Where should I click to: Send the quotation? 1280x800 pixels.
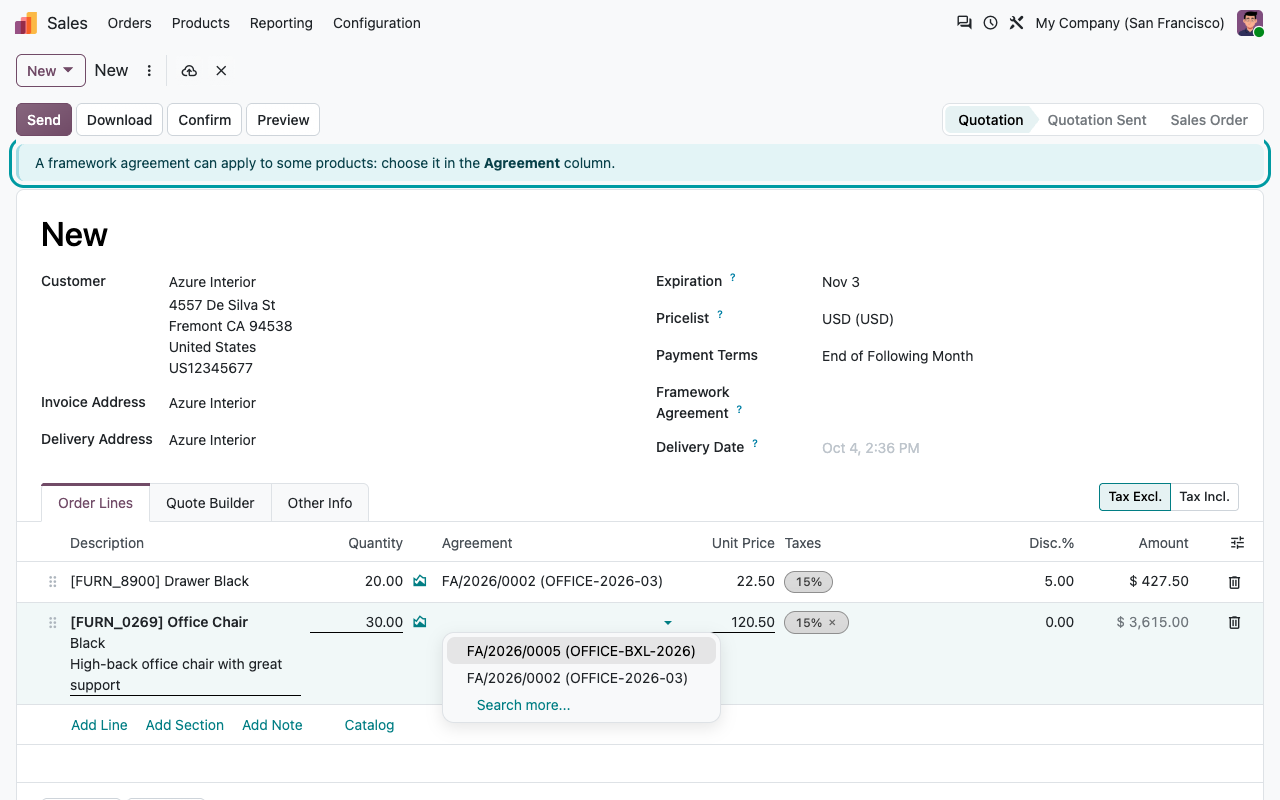[x=44, y=120]
